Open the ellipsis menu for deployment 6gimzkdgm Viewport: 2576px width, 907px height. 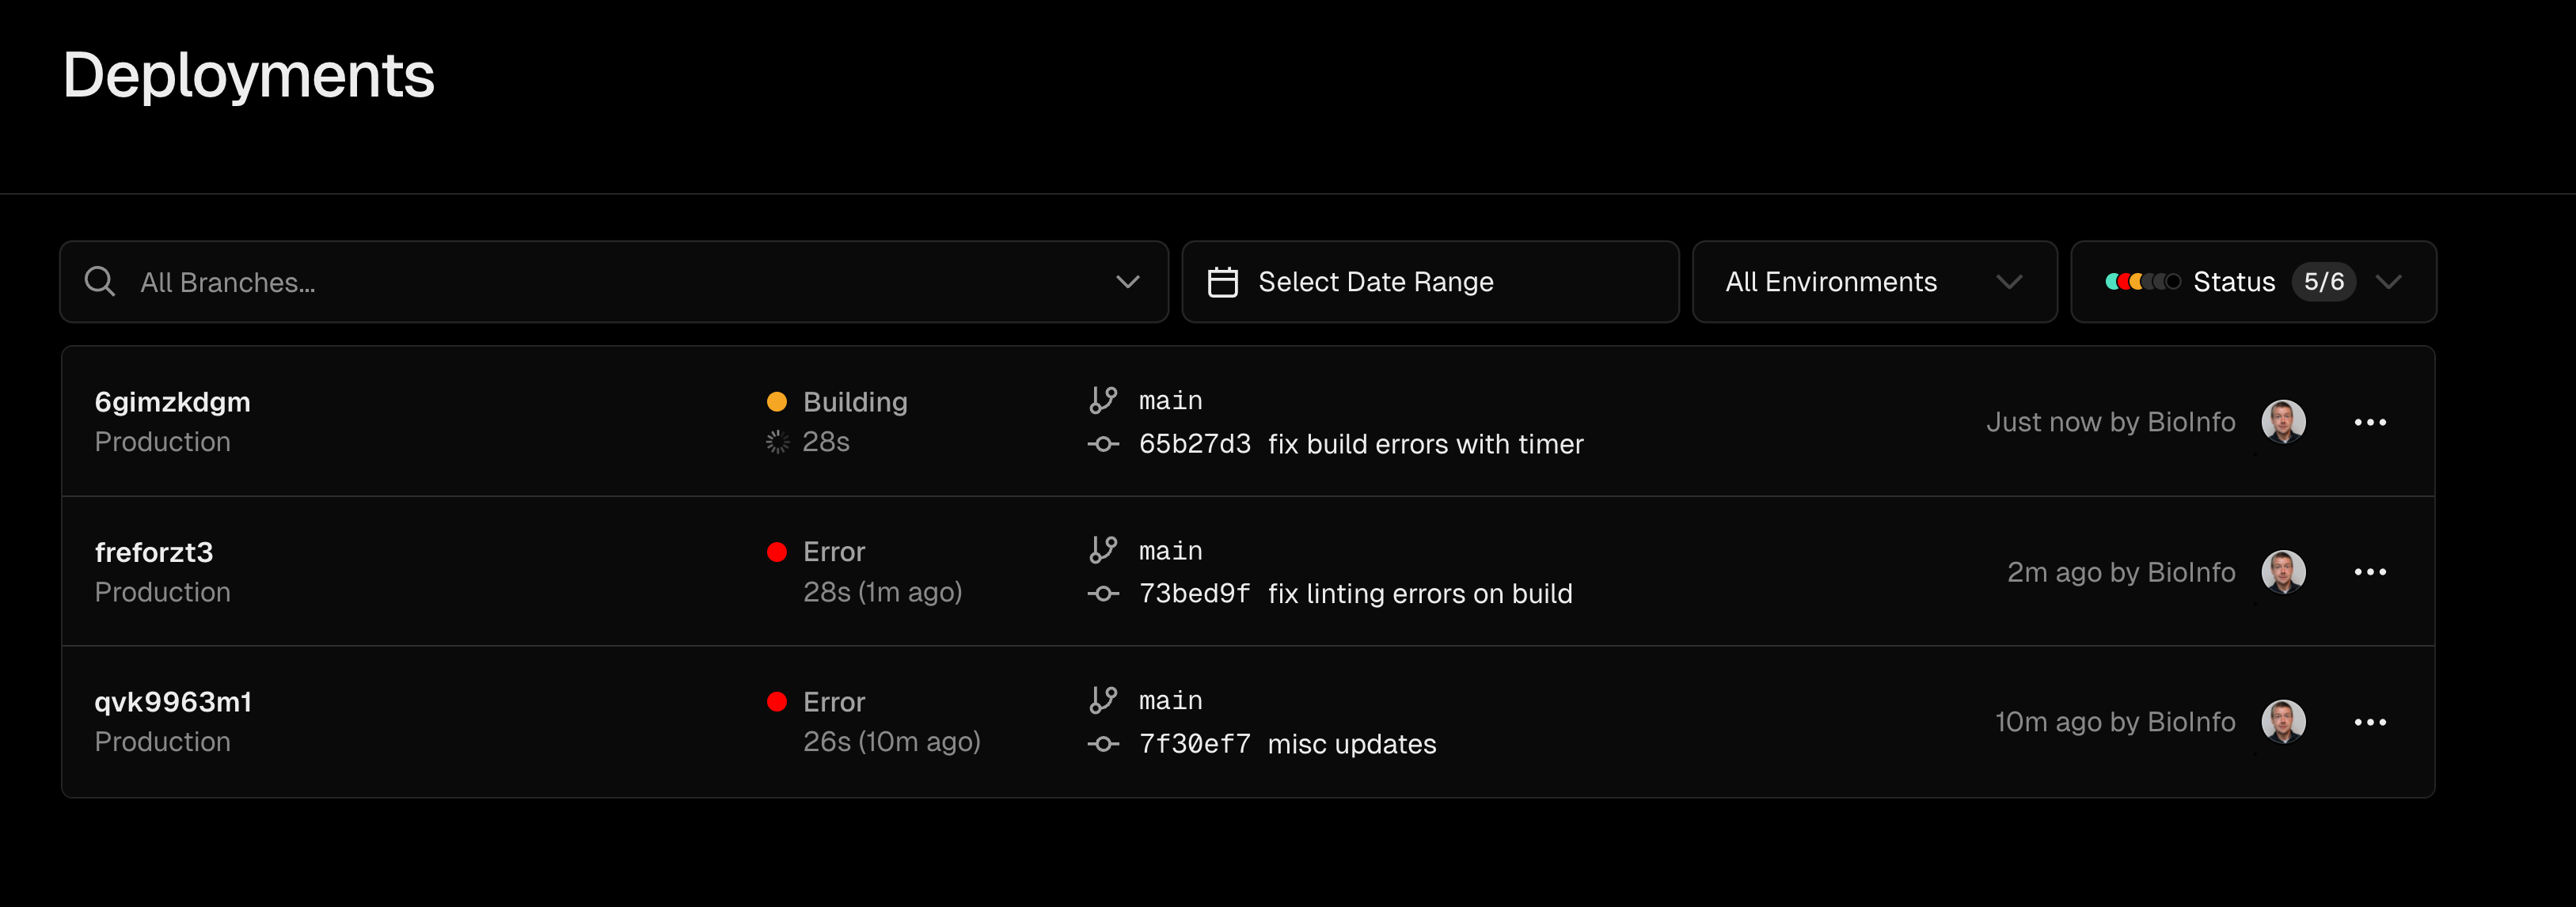point(2371,421)
